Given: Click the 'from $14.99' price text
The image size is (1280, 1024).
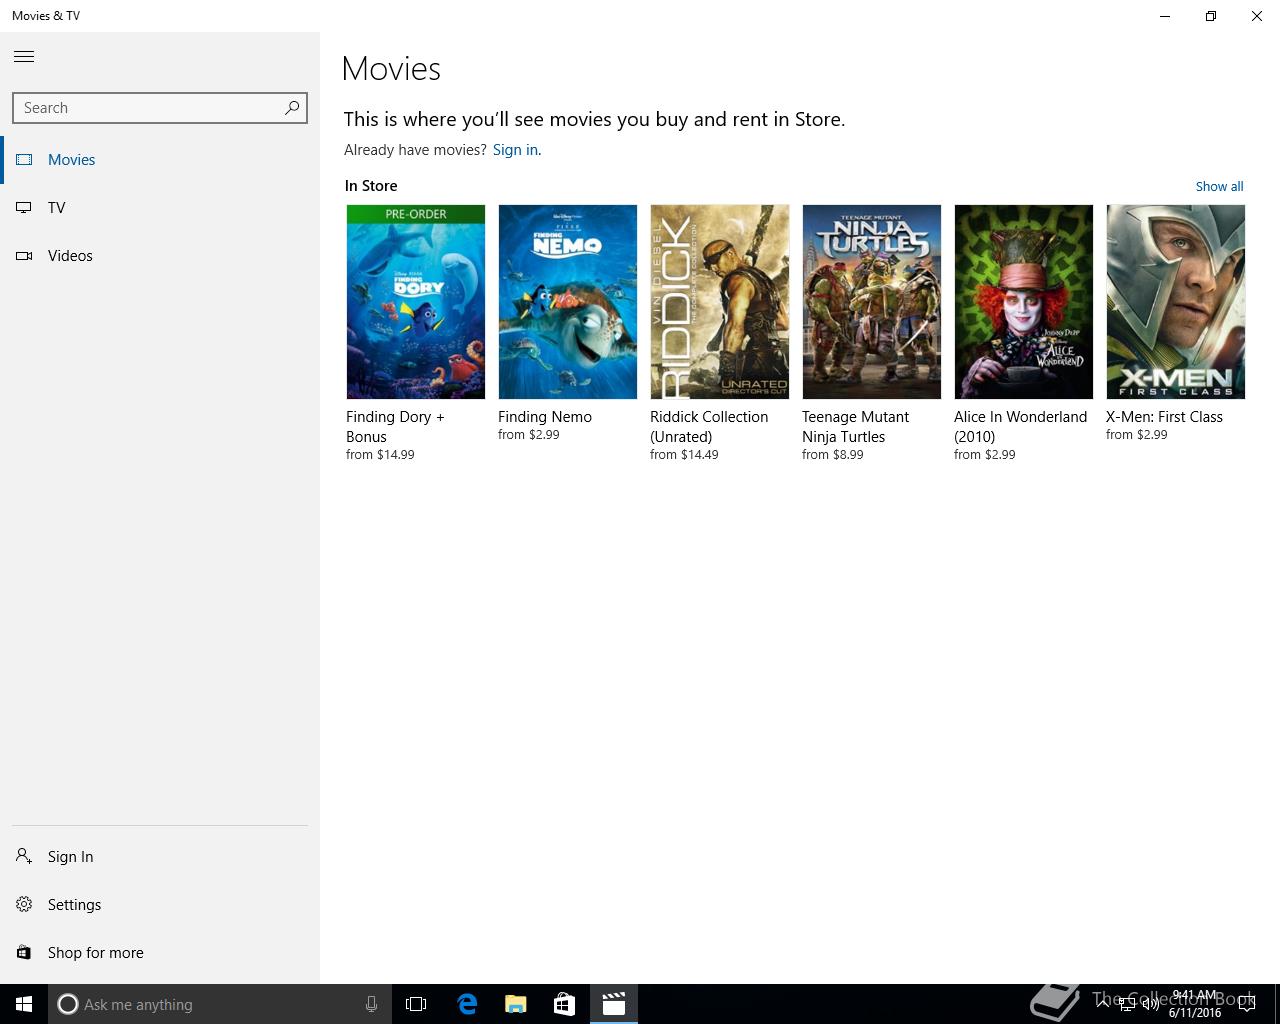Looking at the screenshot, I should pyautogui.click(x=380, y=455).
